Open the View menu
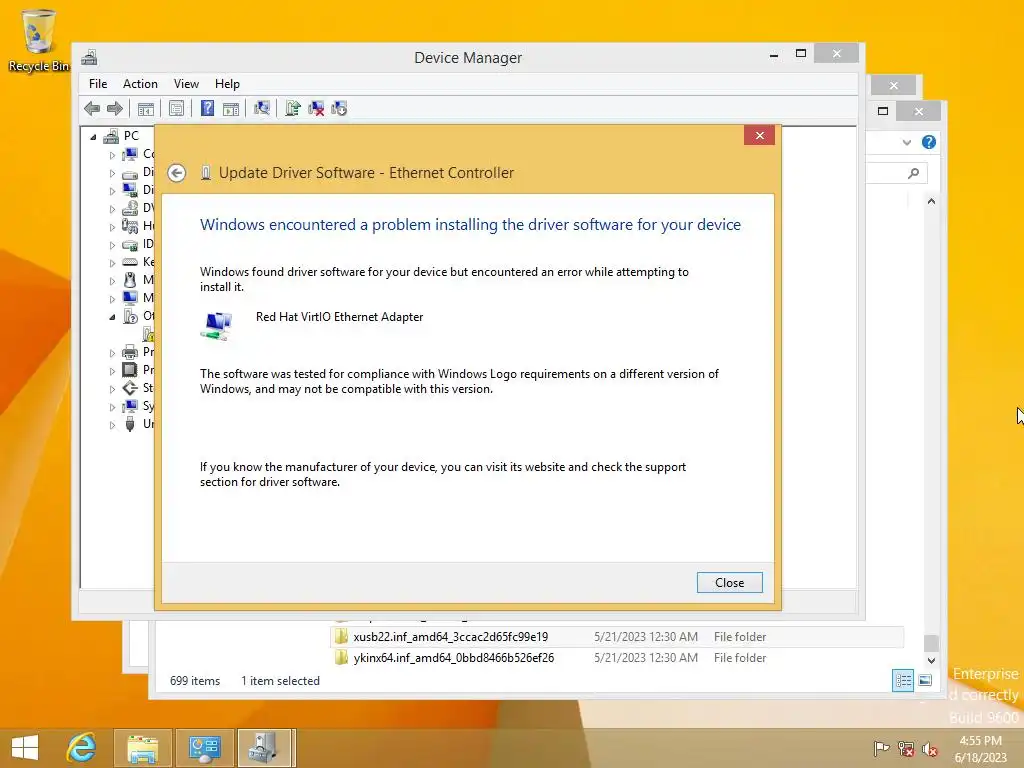 186,84
